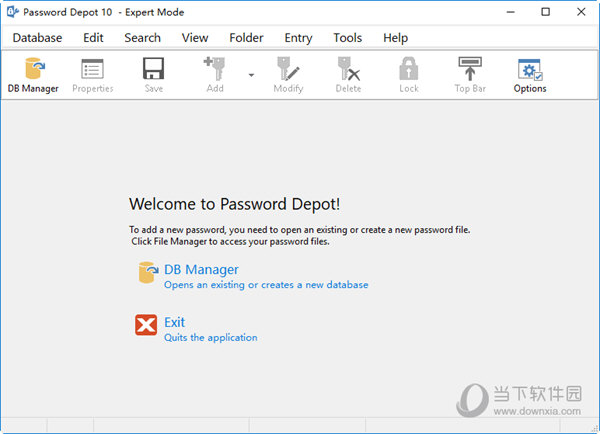This screenshot has width=600, height=434.
Task: Open the Options settings icon
Action: coord(529,74)
